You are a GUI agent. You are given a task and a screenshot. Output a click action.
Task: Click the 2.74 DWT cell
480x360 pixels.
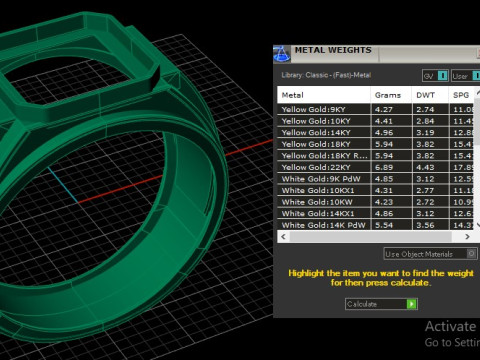pyautogui.click(x=431, y=109)
